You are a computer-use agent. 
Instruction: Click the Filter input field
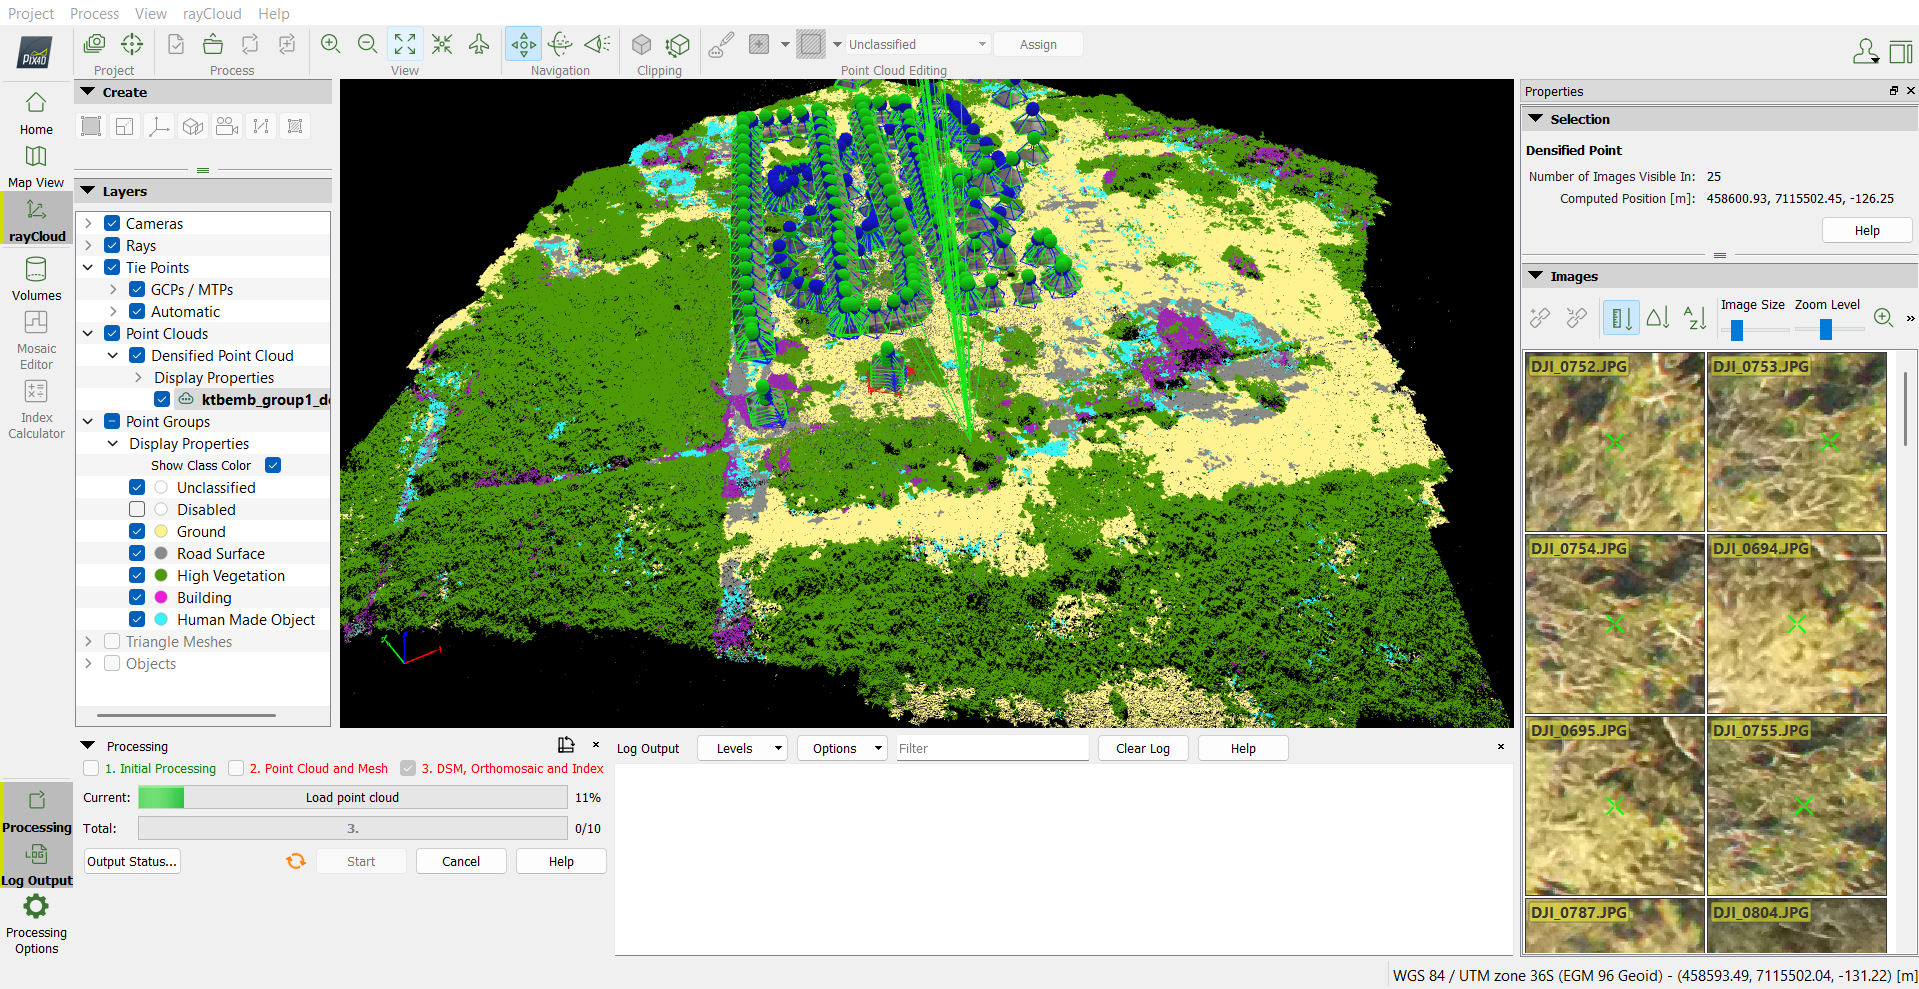click(x=992, y=748)
